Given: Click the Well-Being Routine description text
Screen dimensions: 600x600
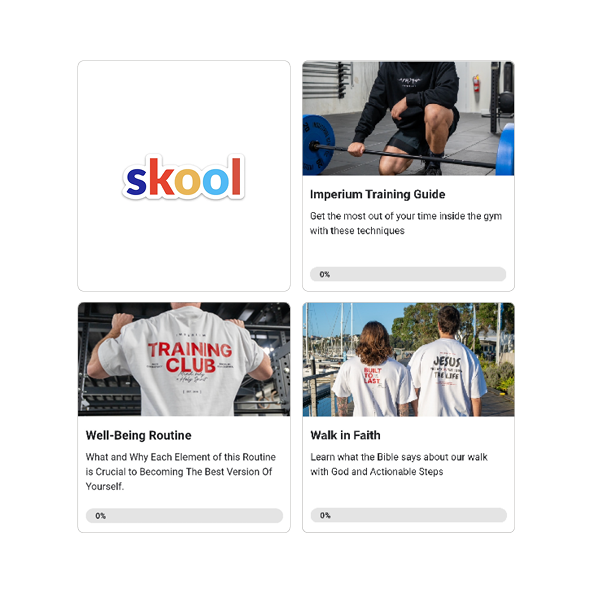Looking at the screenshot, I should 181,471.
